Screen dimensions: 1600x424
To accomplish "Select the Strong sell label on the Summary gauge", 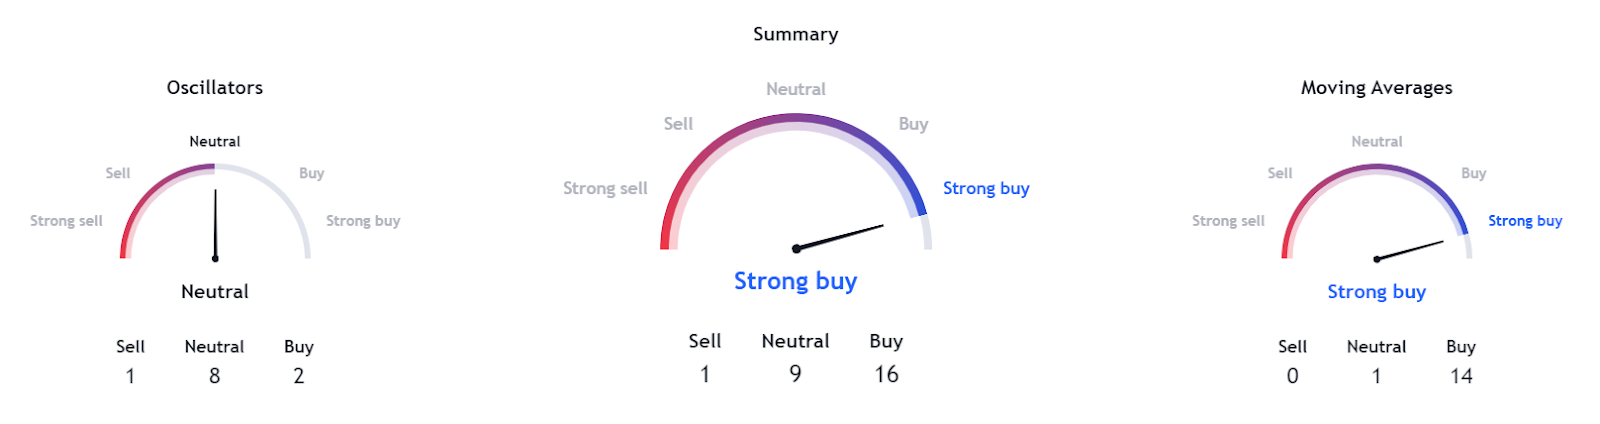I will 605,188.
